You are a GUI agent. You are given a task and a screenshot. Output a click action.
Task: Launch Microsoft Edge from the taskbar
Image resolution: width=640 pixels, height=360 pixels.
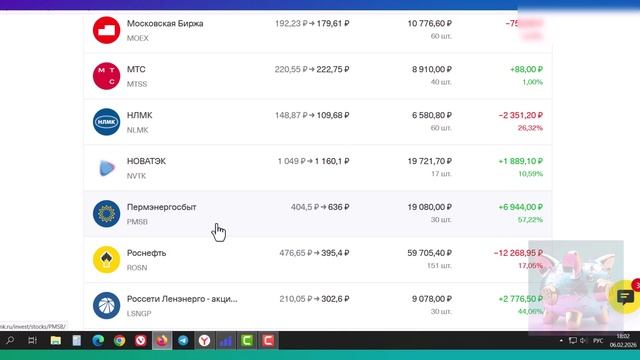tap(98, 340)
